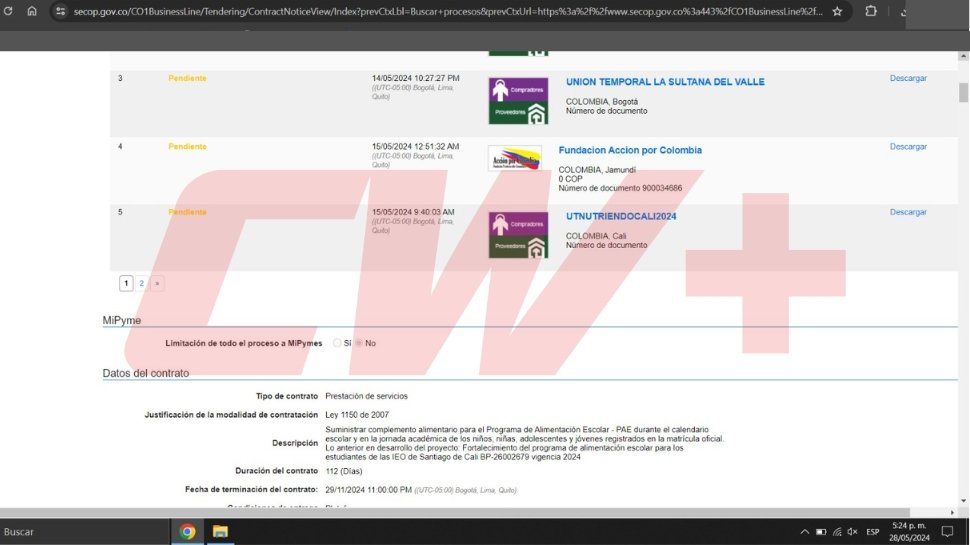Open UNION TEMPORAL LA SULTANA DEL VALLE link
This screenshot has height=545, width=970.
[665, 82]
